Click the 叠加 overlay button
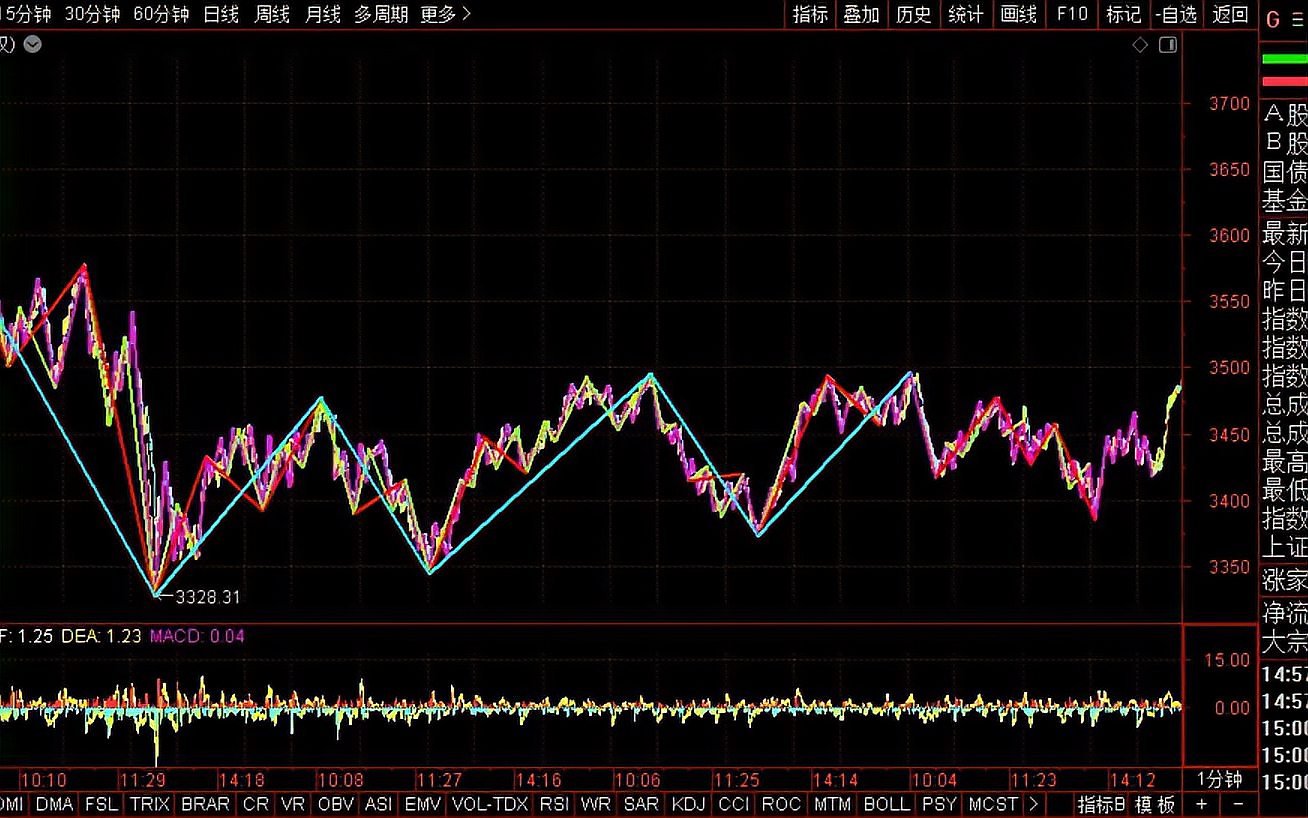The image size is (1308, 818). coord(862,14)
